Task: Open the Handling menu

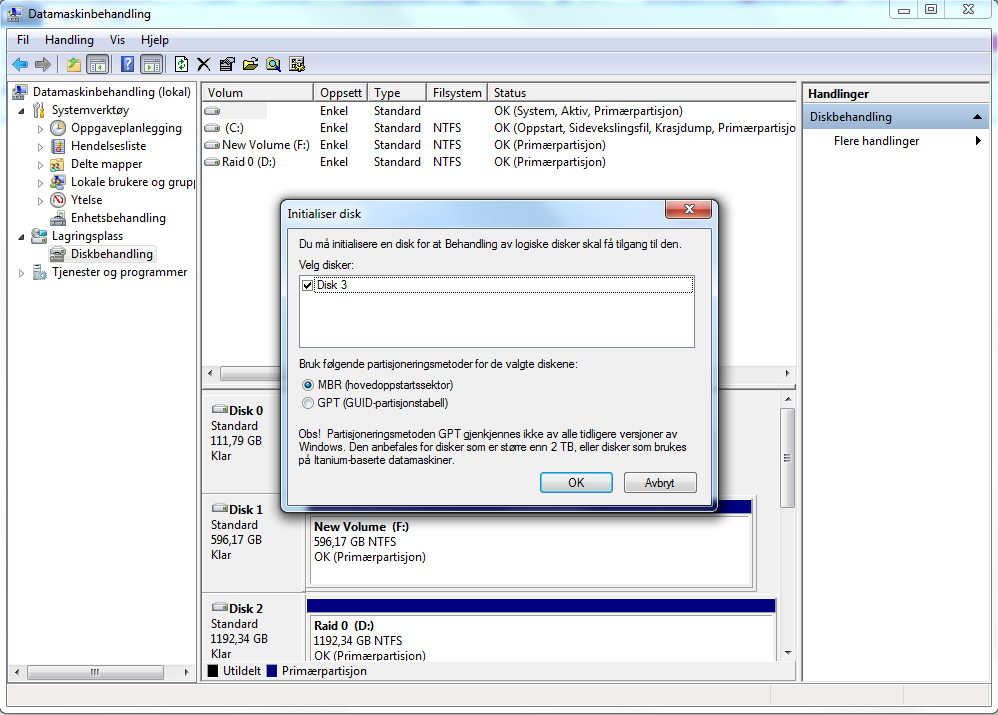Action: [x=69, y=40]
